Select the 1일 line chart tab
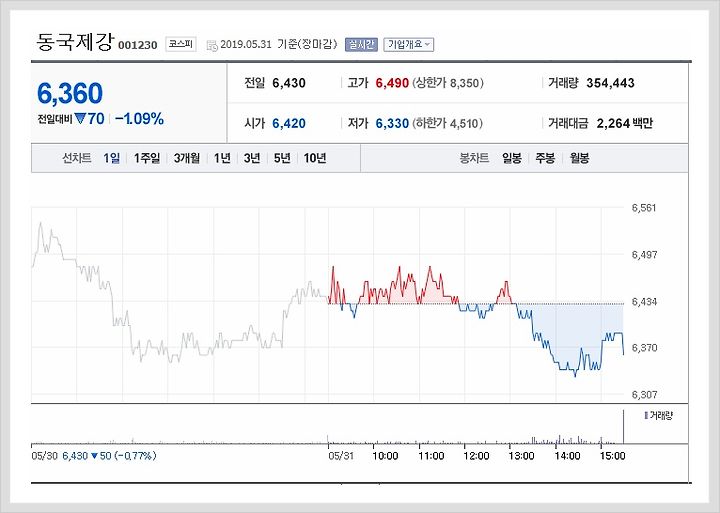The image size is (720, 513). pos(112,158)
